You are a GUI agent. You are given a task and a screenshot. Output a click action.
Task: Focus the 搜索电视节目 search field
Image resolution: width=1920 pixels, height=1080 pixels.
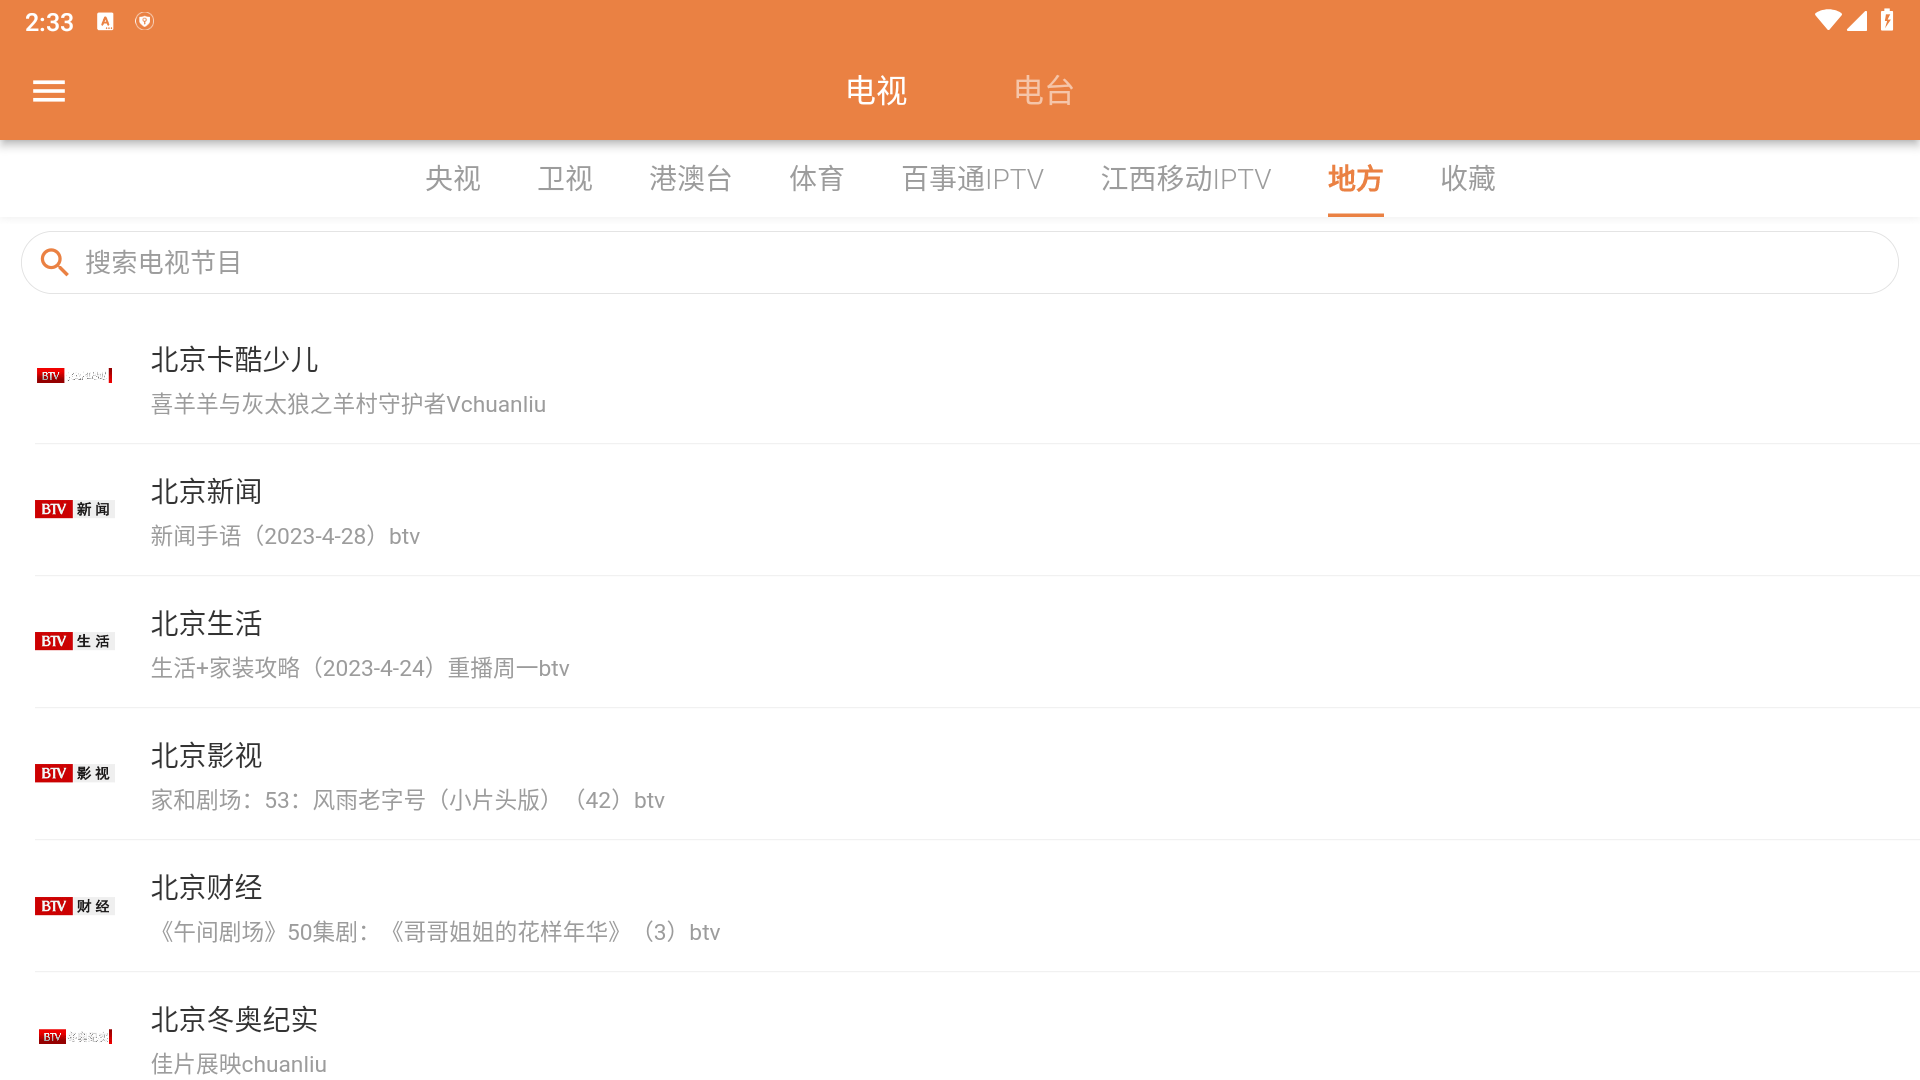[960, 263]
